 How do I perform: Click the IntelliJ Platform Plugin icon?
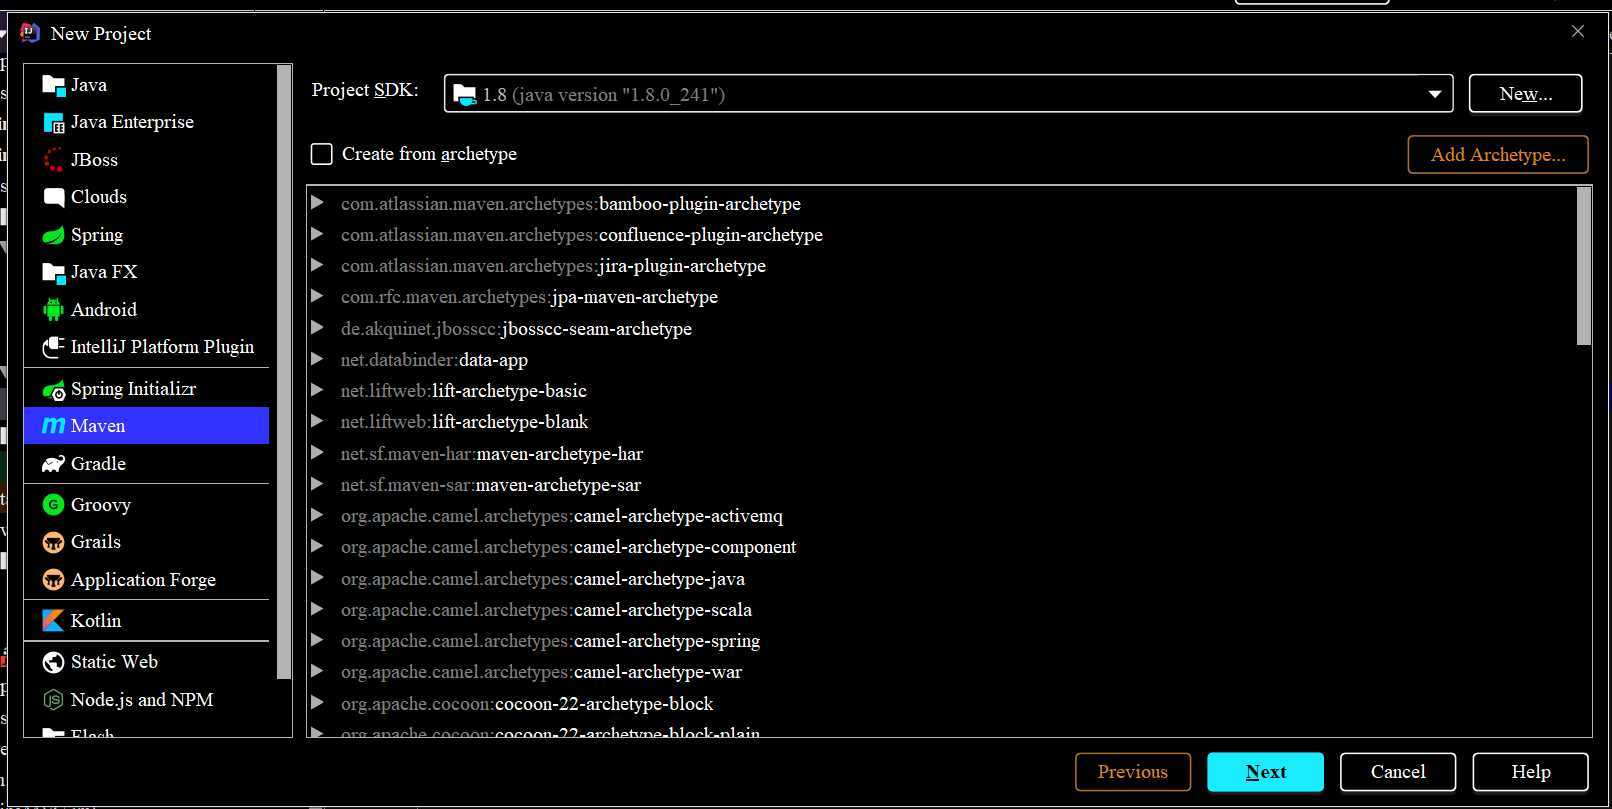54,347
